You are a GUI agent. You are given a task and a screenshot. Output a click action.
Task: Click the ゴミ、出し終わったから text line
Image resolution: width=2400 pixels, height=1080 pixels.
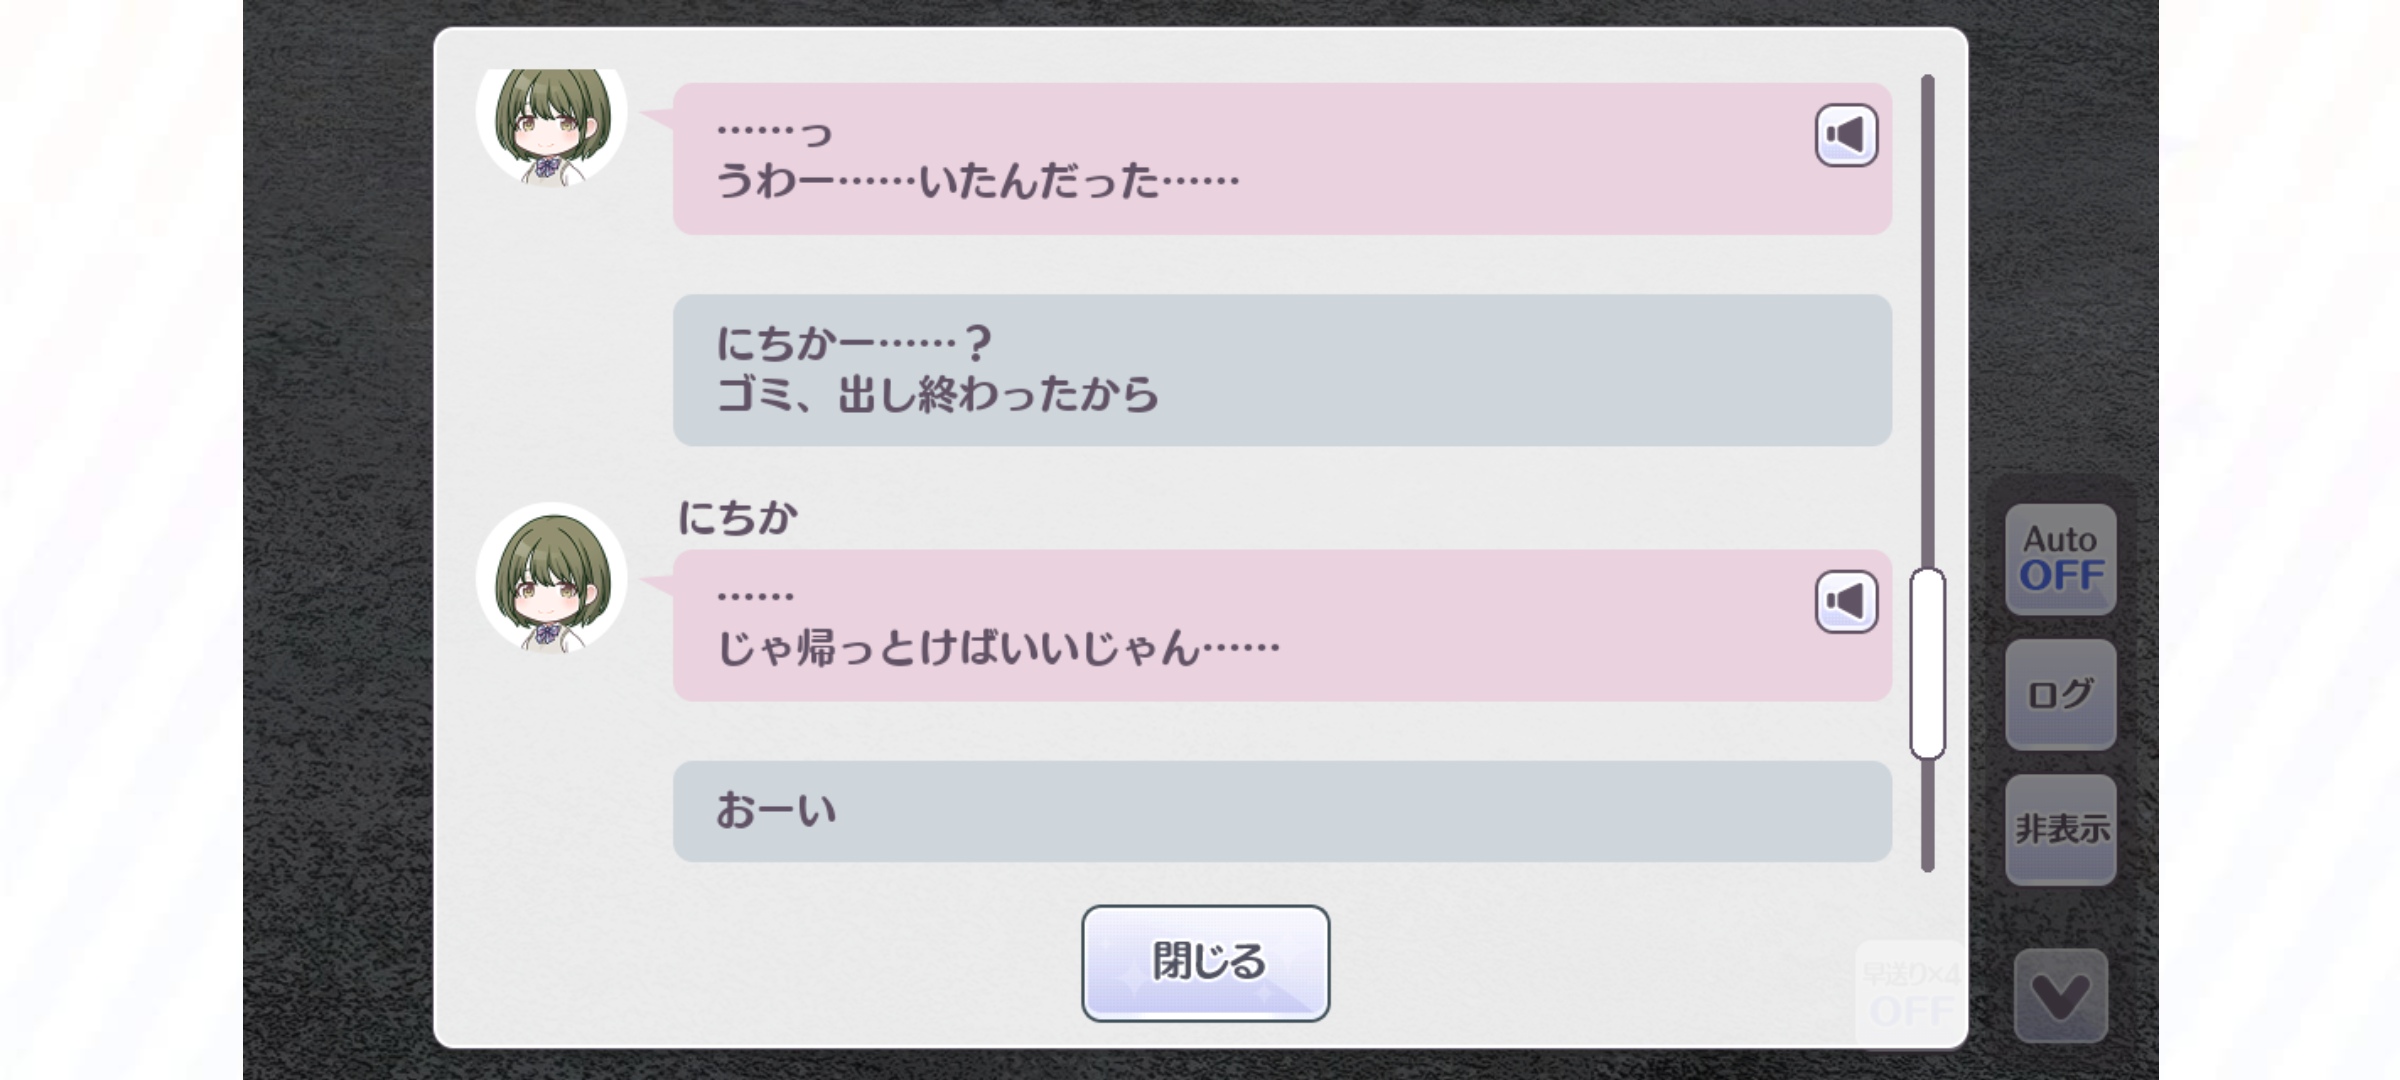click(938, 395)
